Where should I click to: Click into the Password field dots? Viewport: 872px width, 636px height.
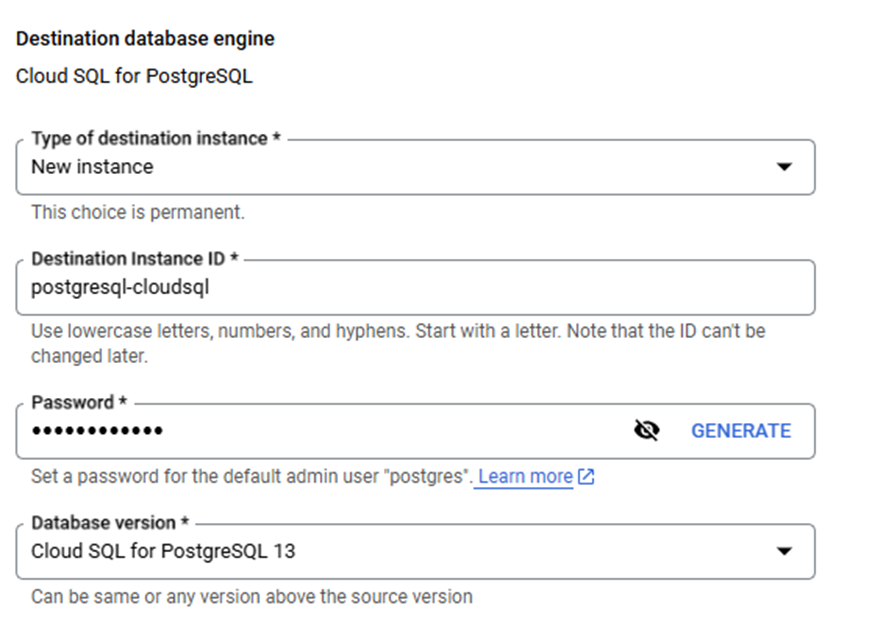tap(97, 430)
